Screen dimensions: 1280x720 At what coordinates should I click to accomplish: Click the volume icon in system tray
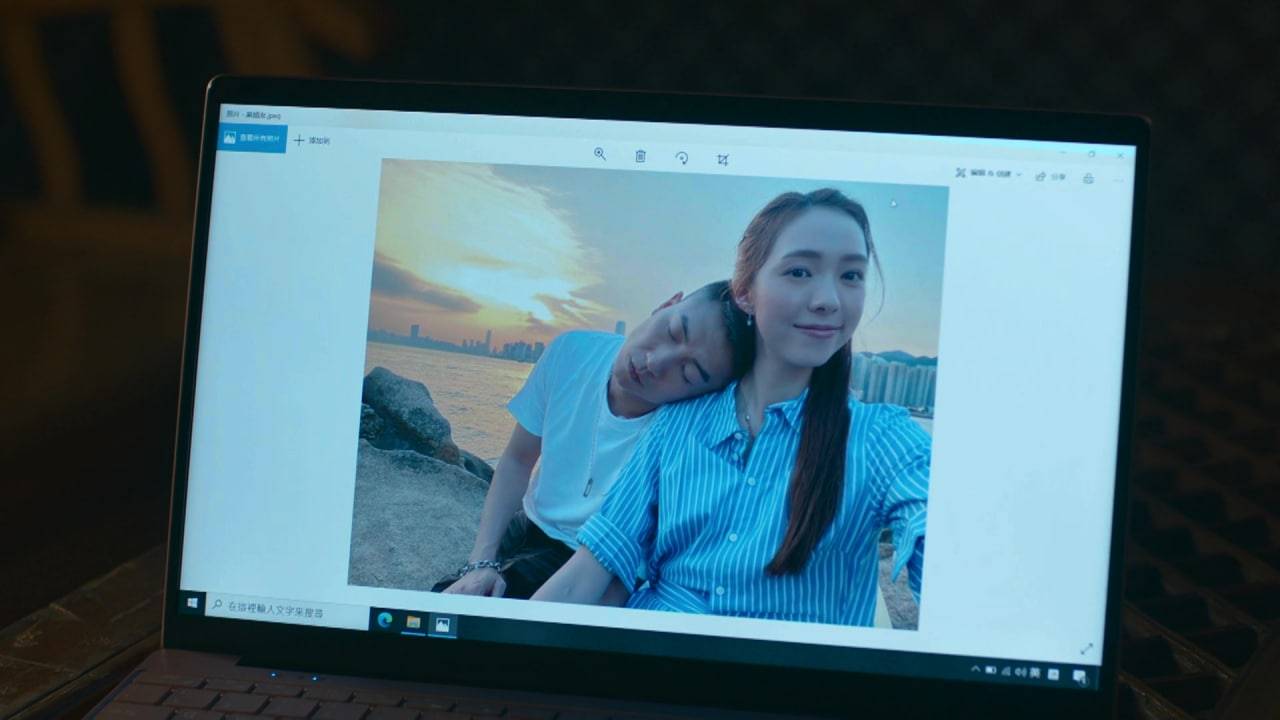1020,672
